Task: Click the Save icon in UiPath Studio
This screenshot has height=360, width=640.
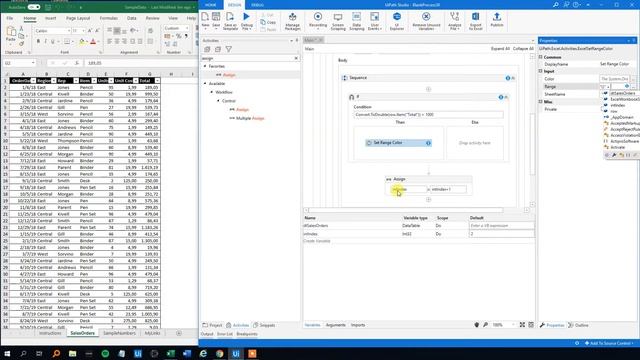Action: click(x=216, y=20)
